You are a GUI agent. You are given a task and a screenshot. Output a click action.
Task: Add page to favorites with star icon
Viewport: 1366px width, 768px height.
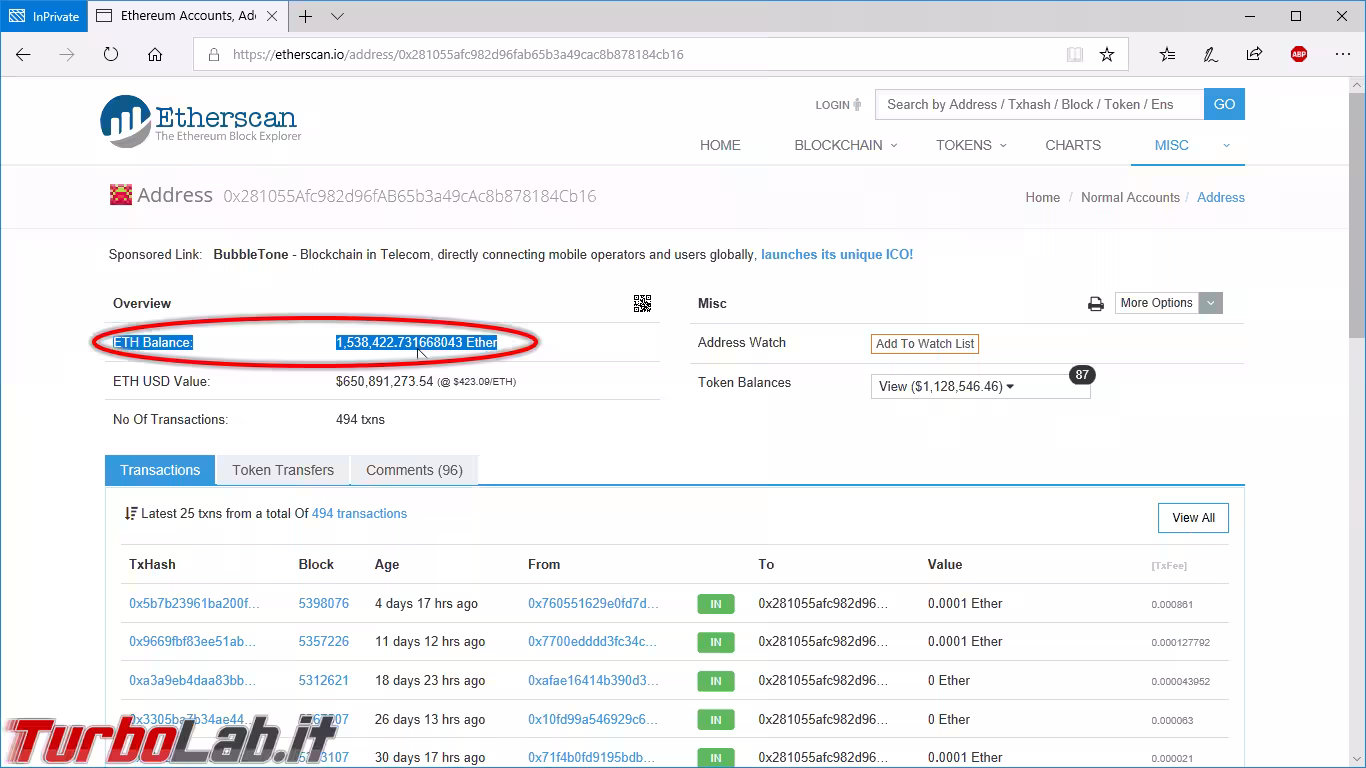[1107, 55]
